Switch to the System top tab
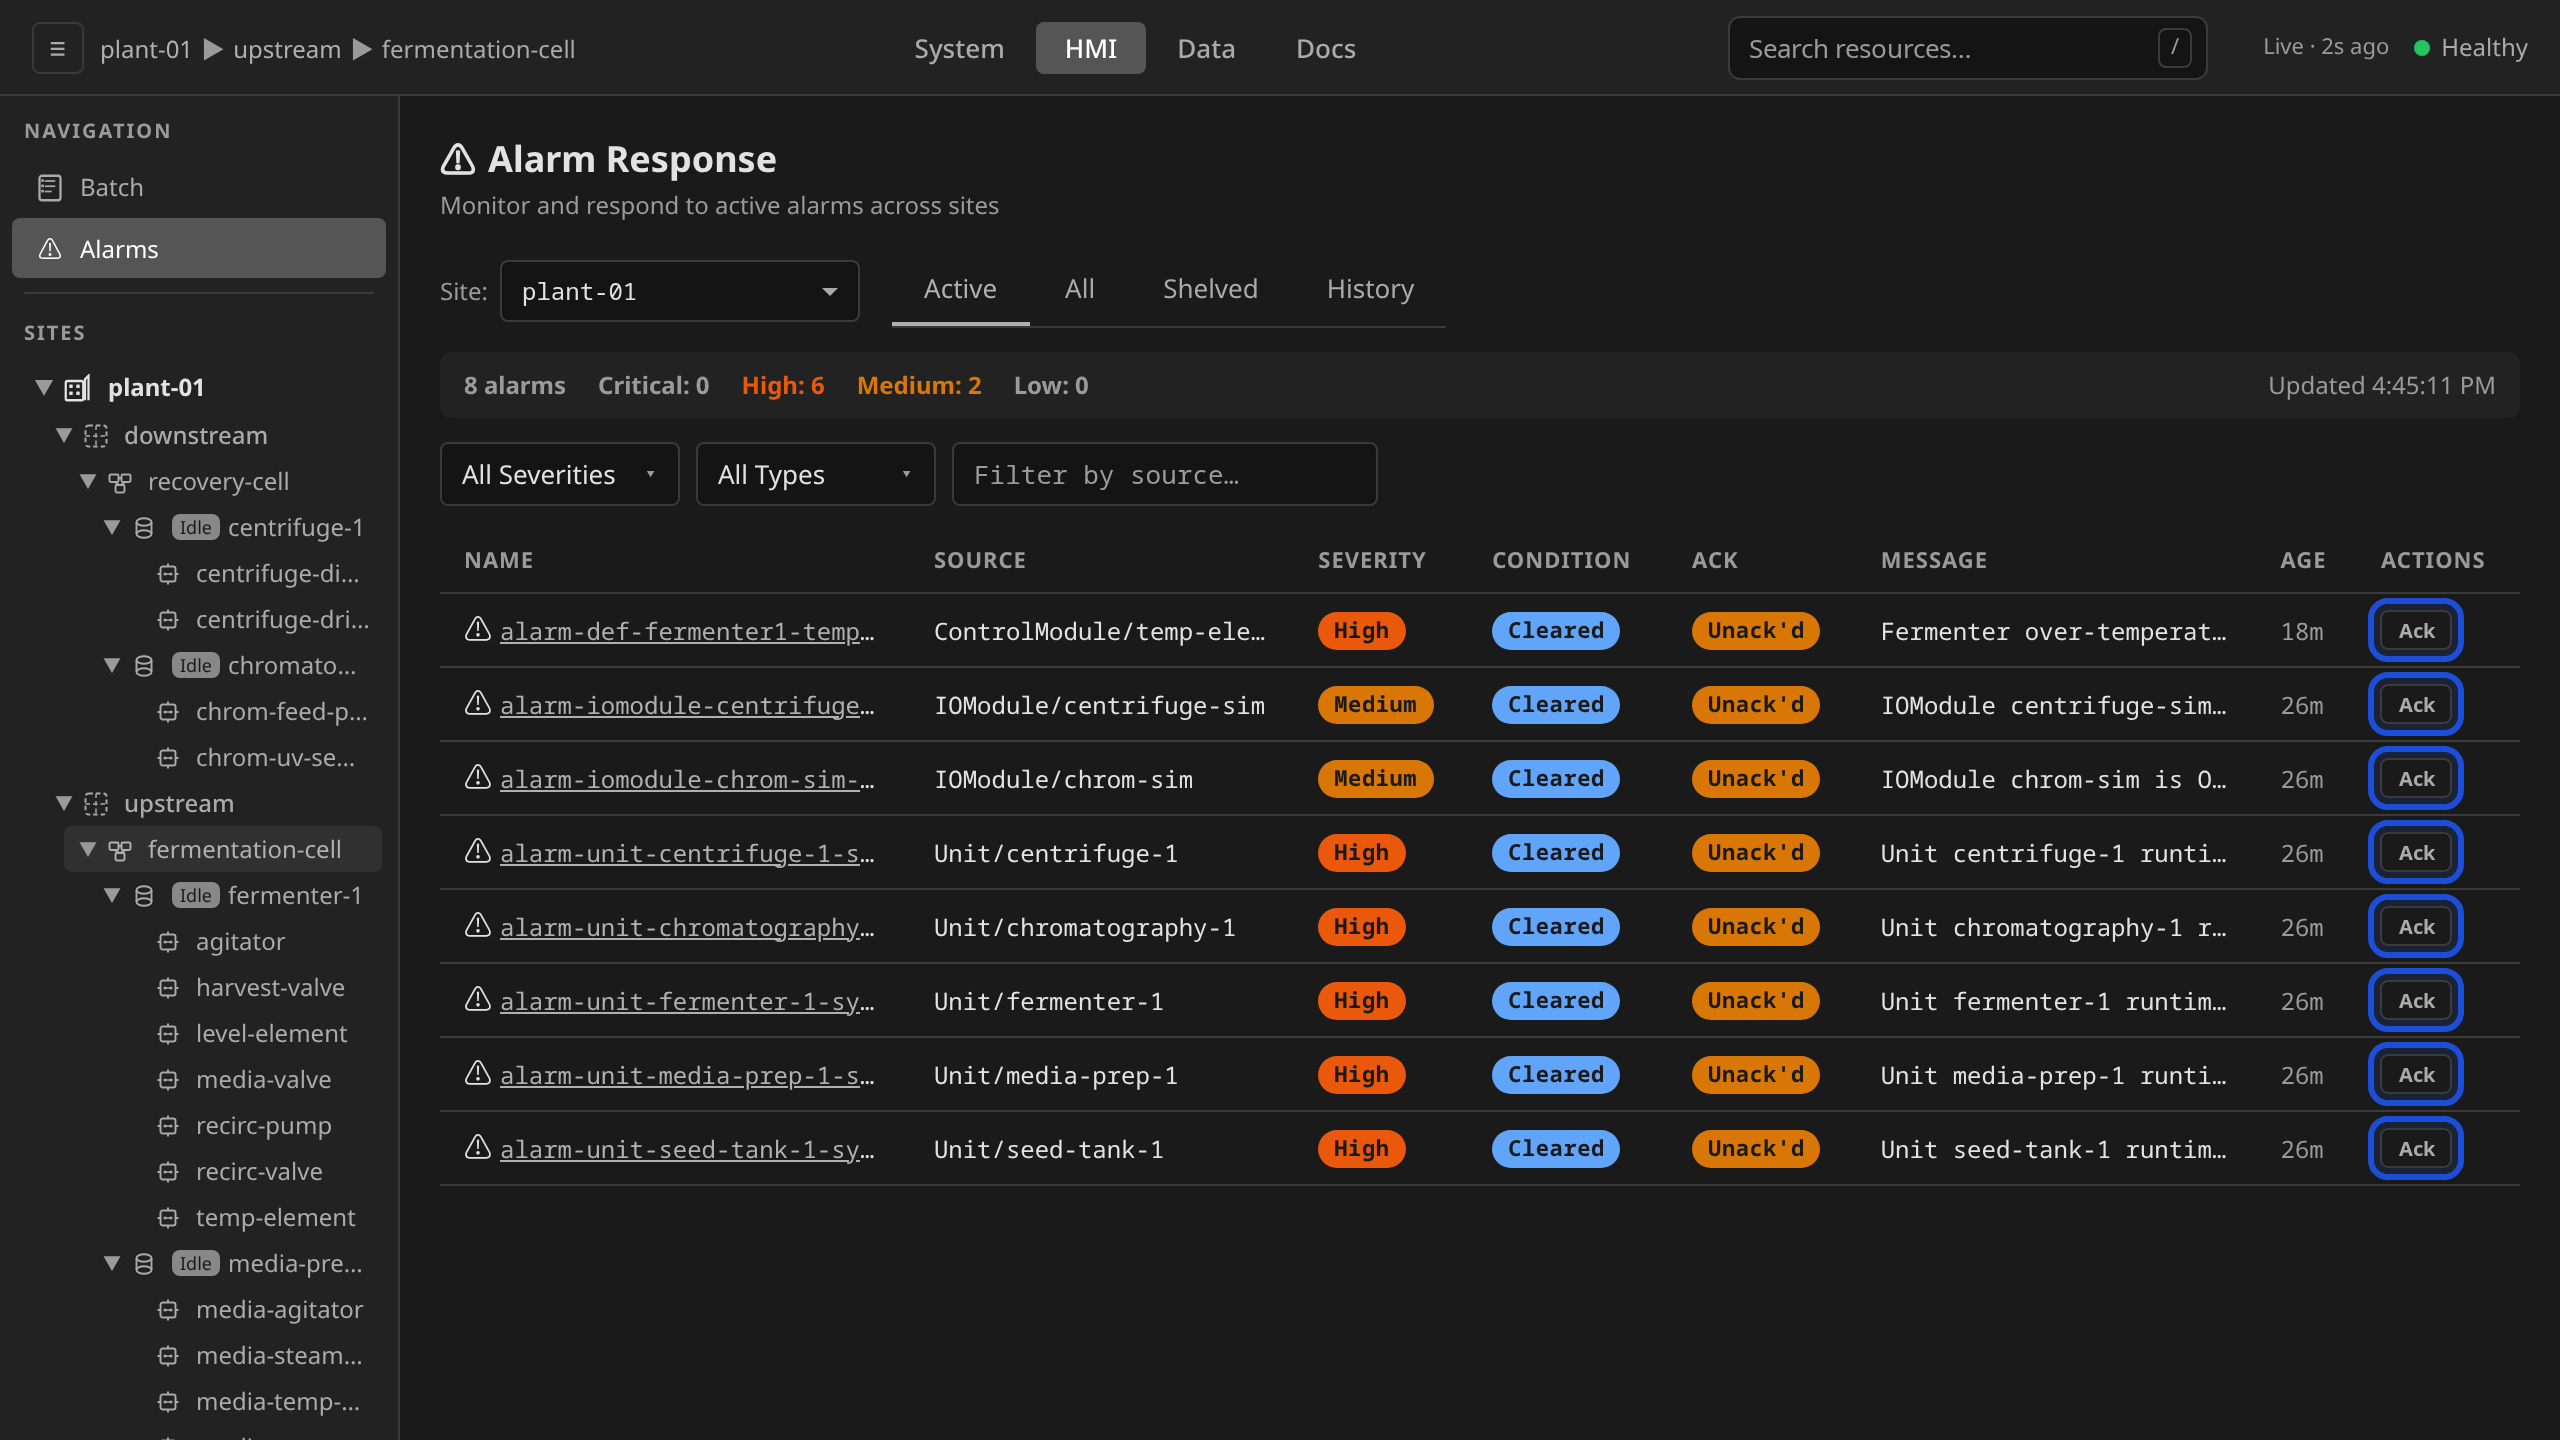The image size is (2560, 1440). [x=958, y=48]
